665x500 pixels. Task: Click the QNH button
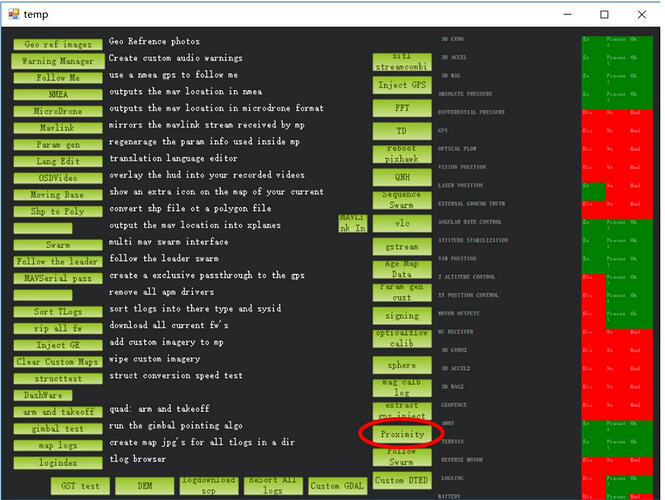tap(402, 177)
